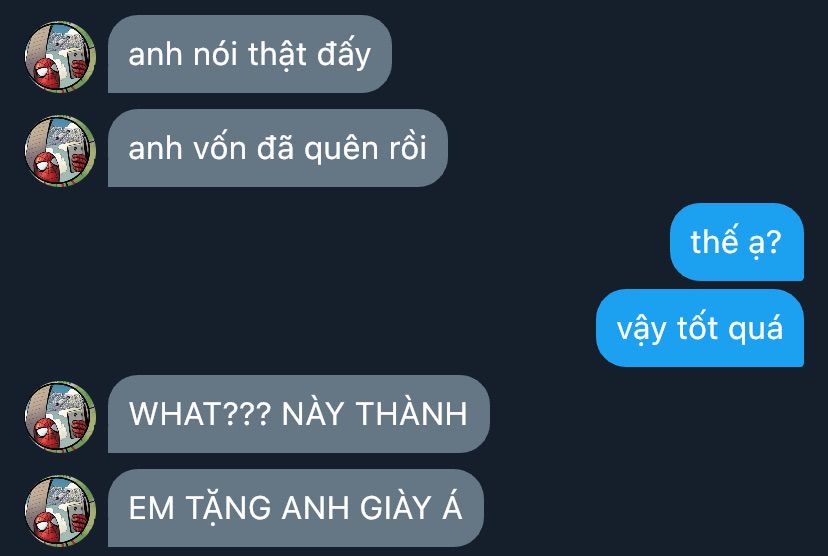The width and height of the screenshot is (828, 556).
Task: Click the word 'quên' in the second message
Action: pyautogui.click(x=342, y=149)
